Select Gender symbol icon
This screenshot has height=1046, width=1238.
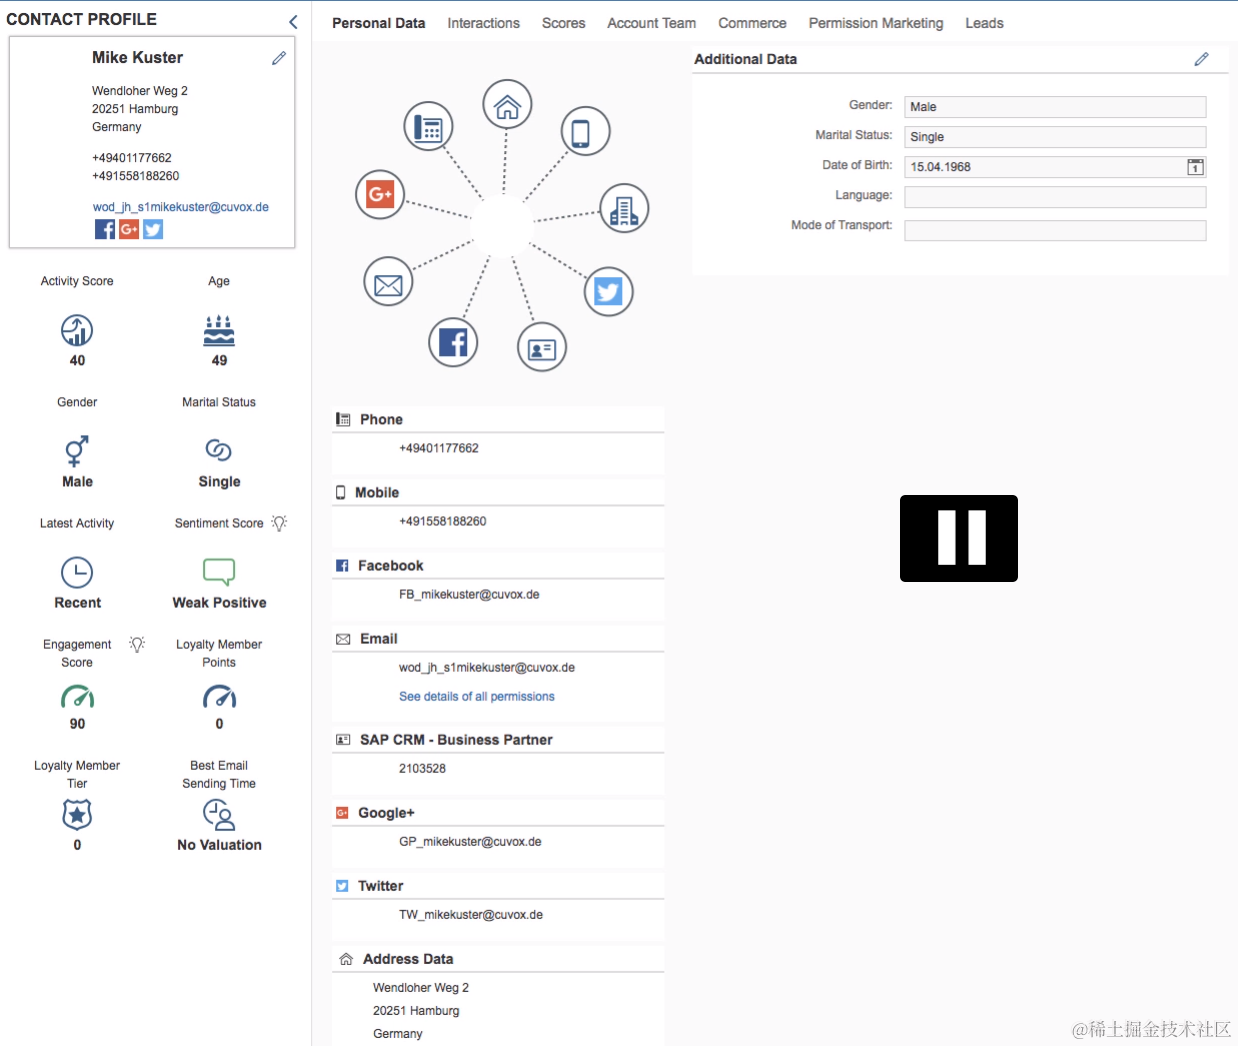coord(77,451)
